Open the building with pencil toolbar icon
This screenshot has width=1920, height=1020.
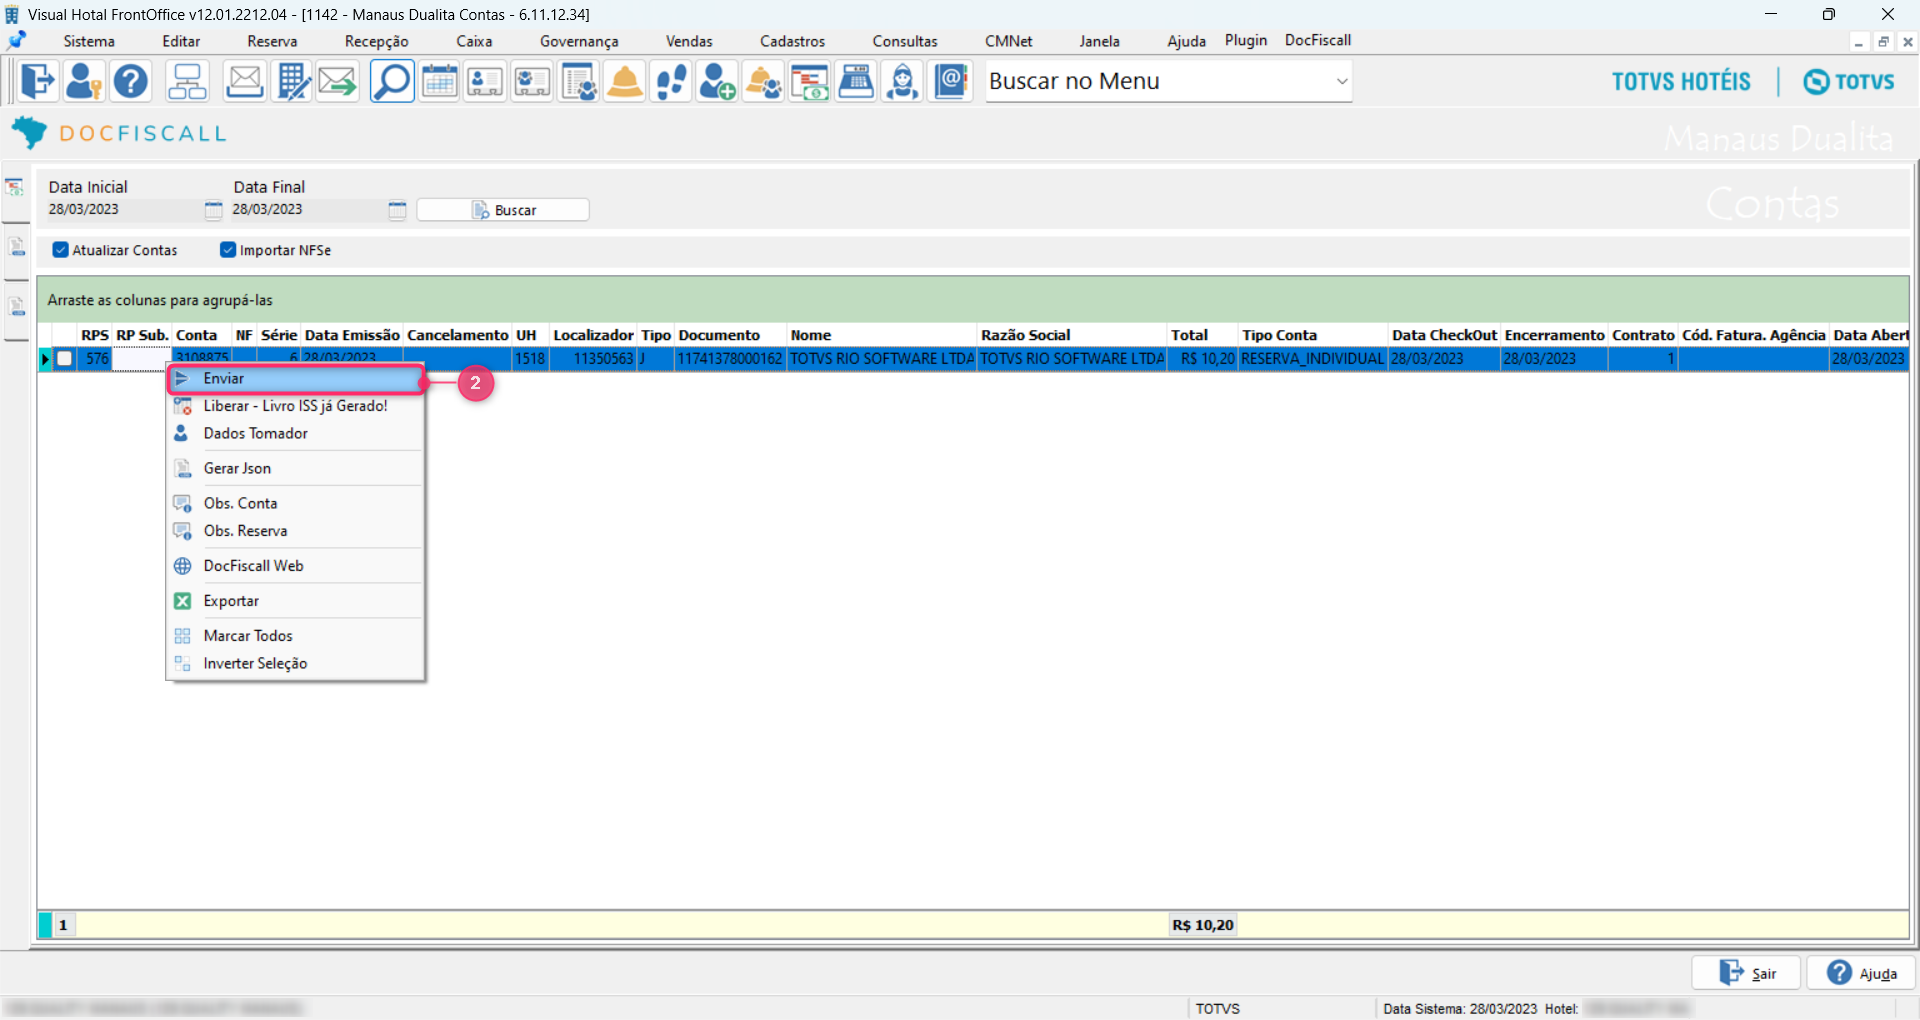click(292, 81)
